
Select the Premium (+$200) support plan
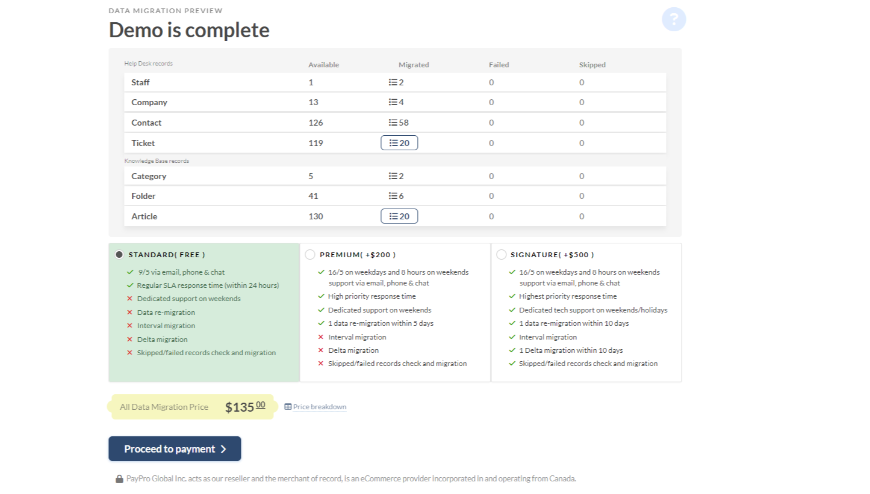click(310, 254)
